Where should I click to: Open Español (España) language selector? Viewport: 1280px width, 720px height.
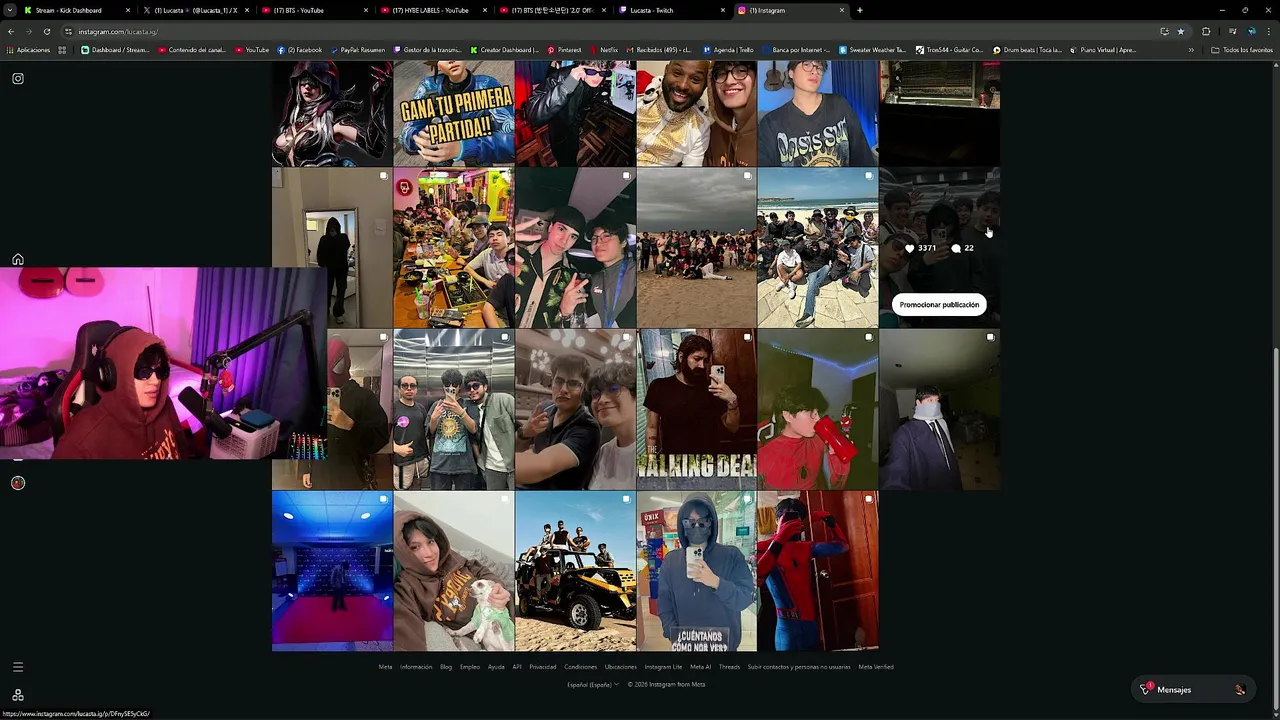(x=593, y=685)
